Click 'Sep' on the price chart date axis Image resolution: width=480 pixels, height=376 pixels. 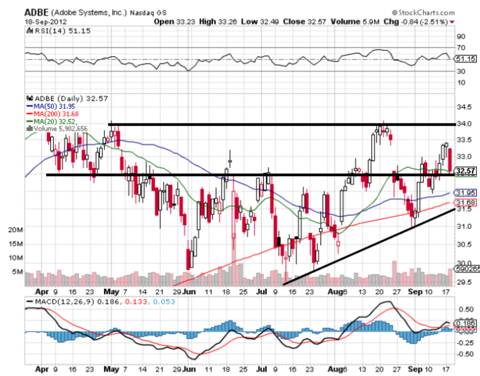(x=415, y=292)
